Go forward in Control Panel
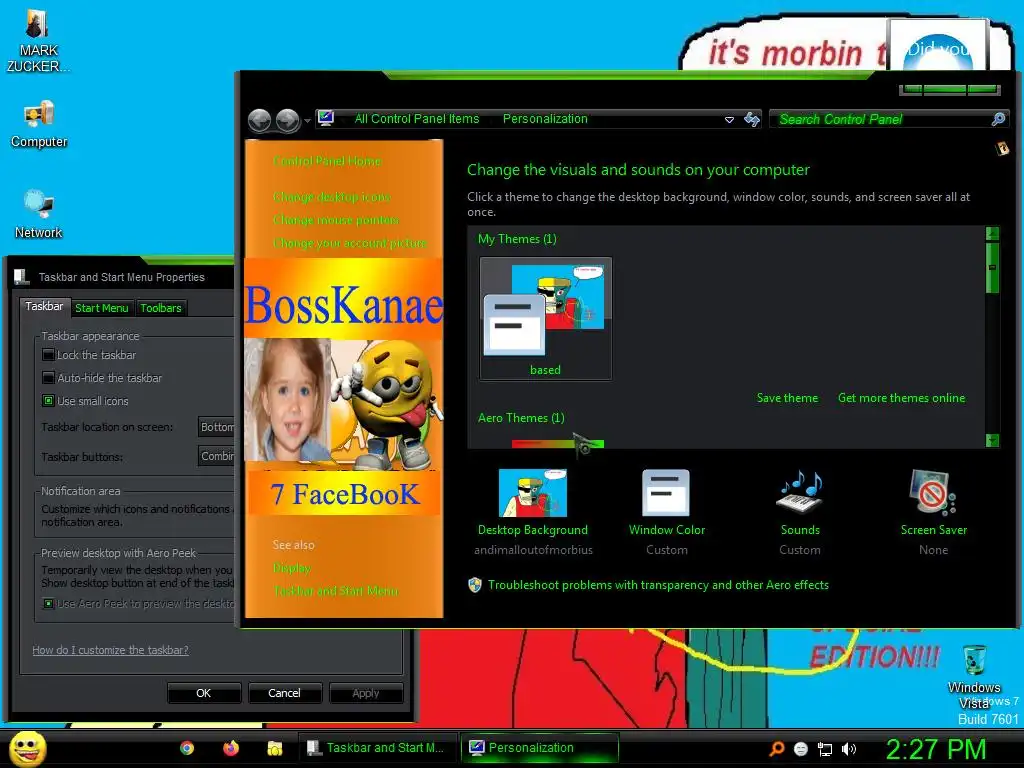Image resolution: width=1024 pixels, height=768 pixels. [x=287, y=120]
